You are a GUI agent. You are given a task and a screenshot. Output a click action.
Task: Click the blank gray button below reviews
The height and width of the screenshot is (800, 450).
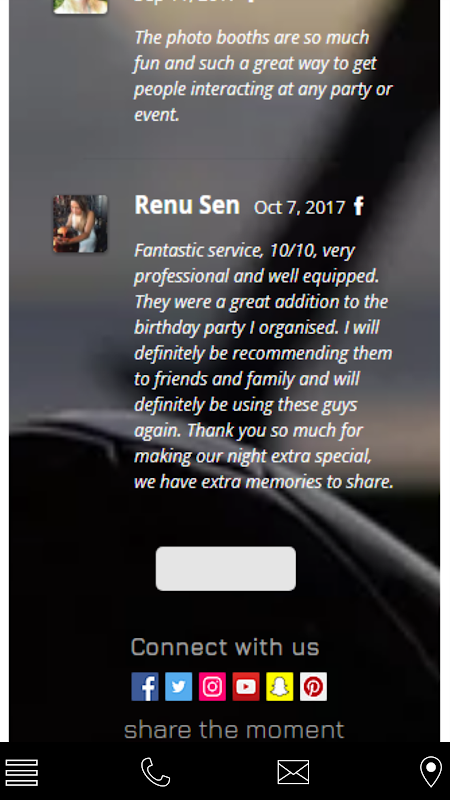226,568
